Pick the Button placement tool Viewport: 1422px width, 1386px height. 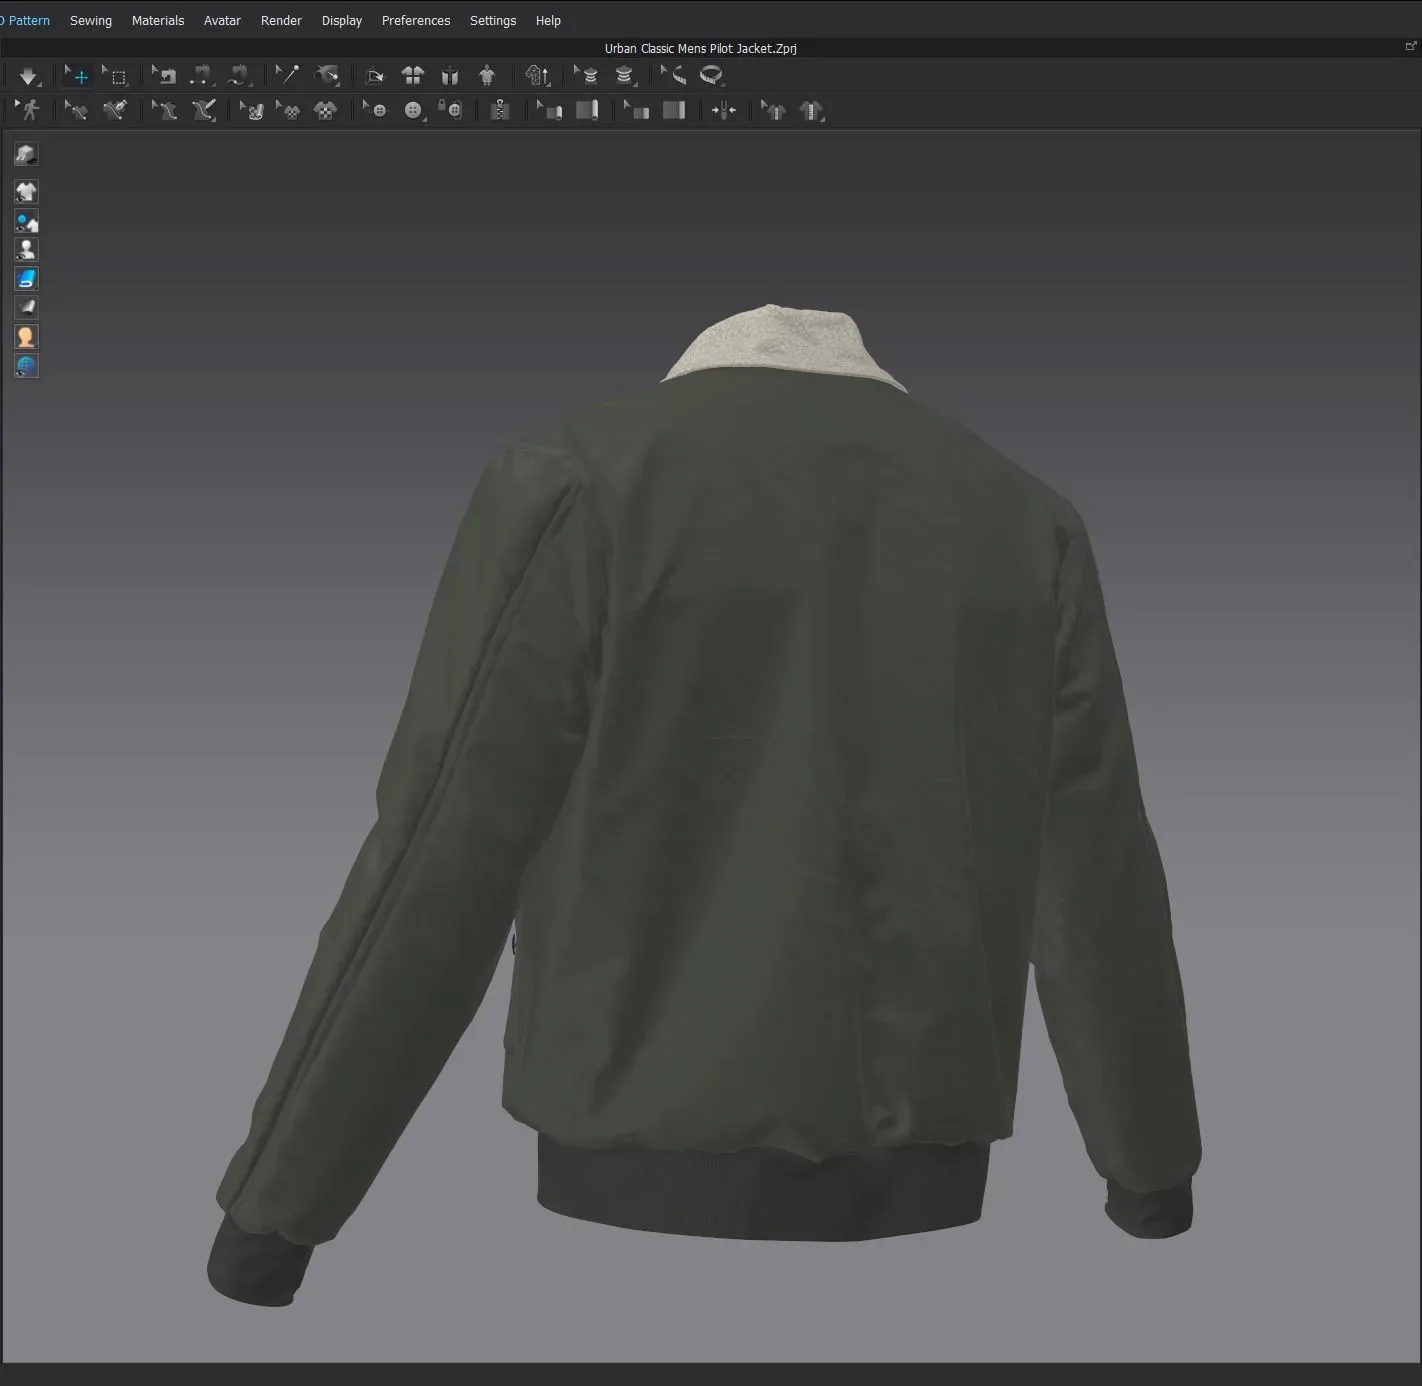[x=413, y=110]
